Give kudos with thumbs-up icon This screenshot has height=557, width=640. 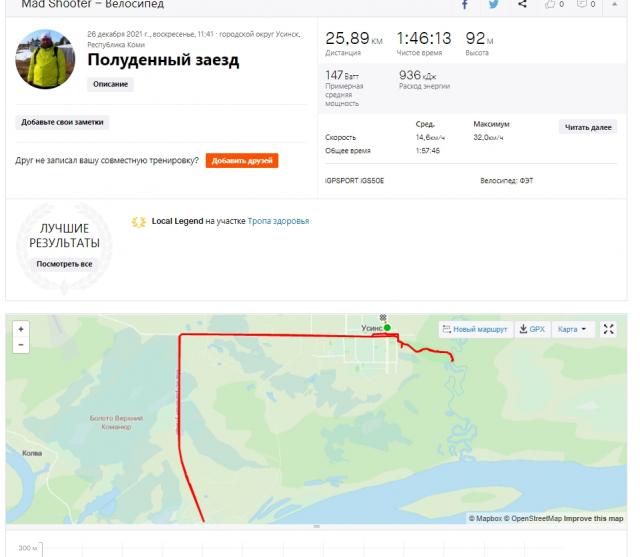click(551, 4)
